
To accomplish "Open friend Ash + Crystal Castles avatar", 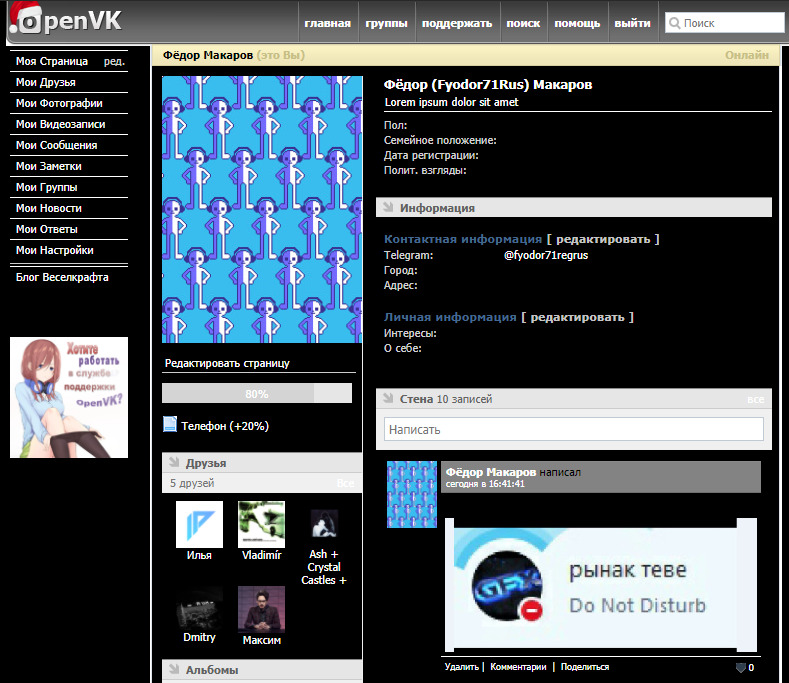I will click(x=324, y=523).
